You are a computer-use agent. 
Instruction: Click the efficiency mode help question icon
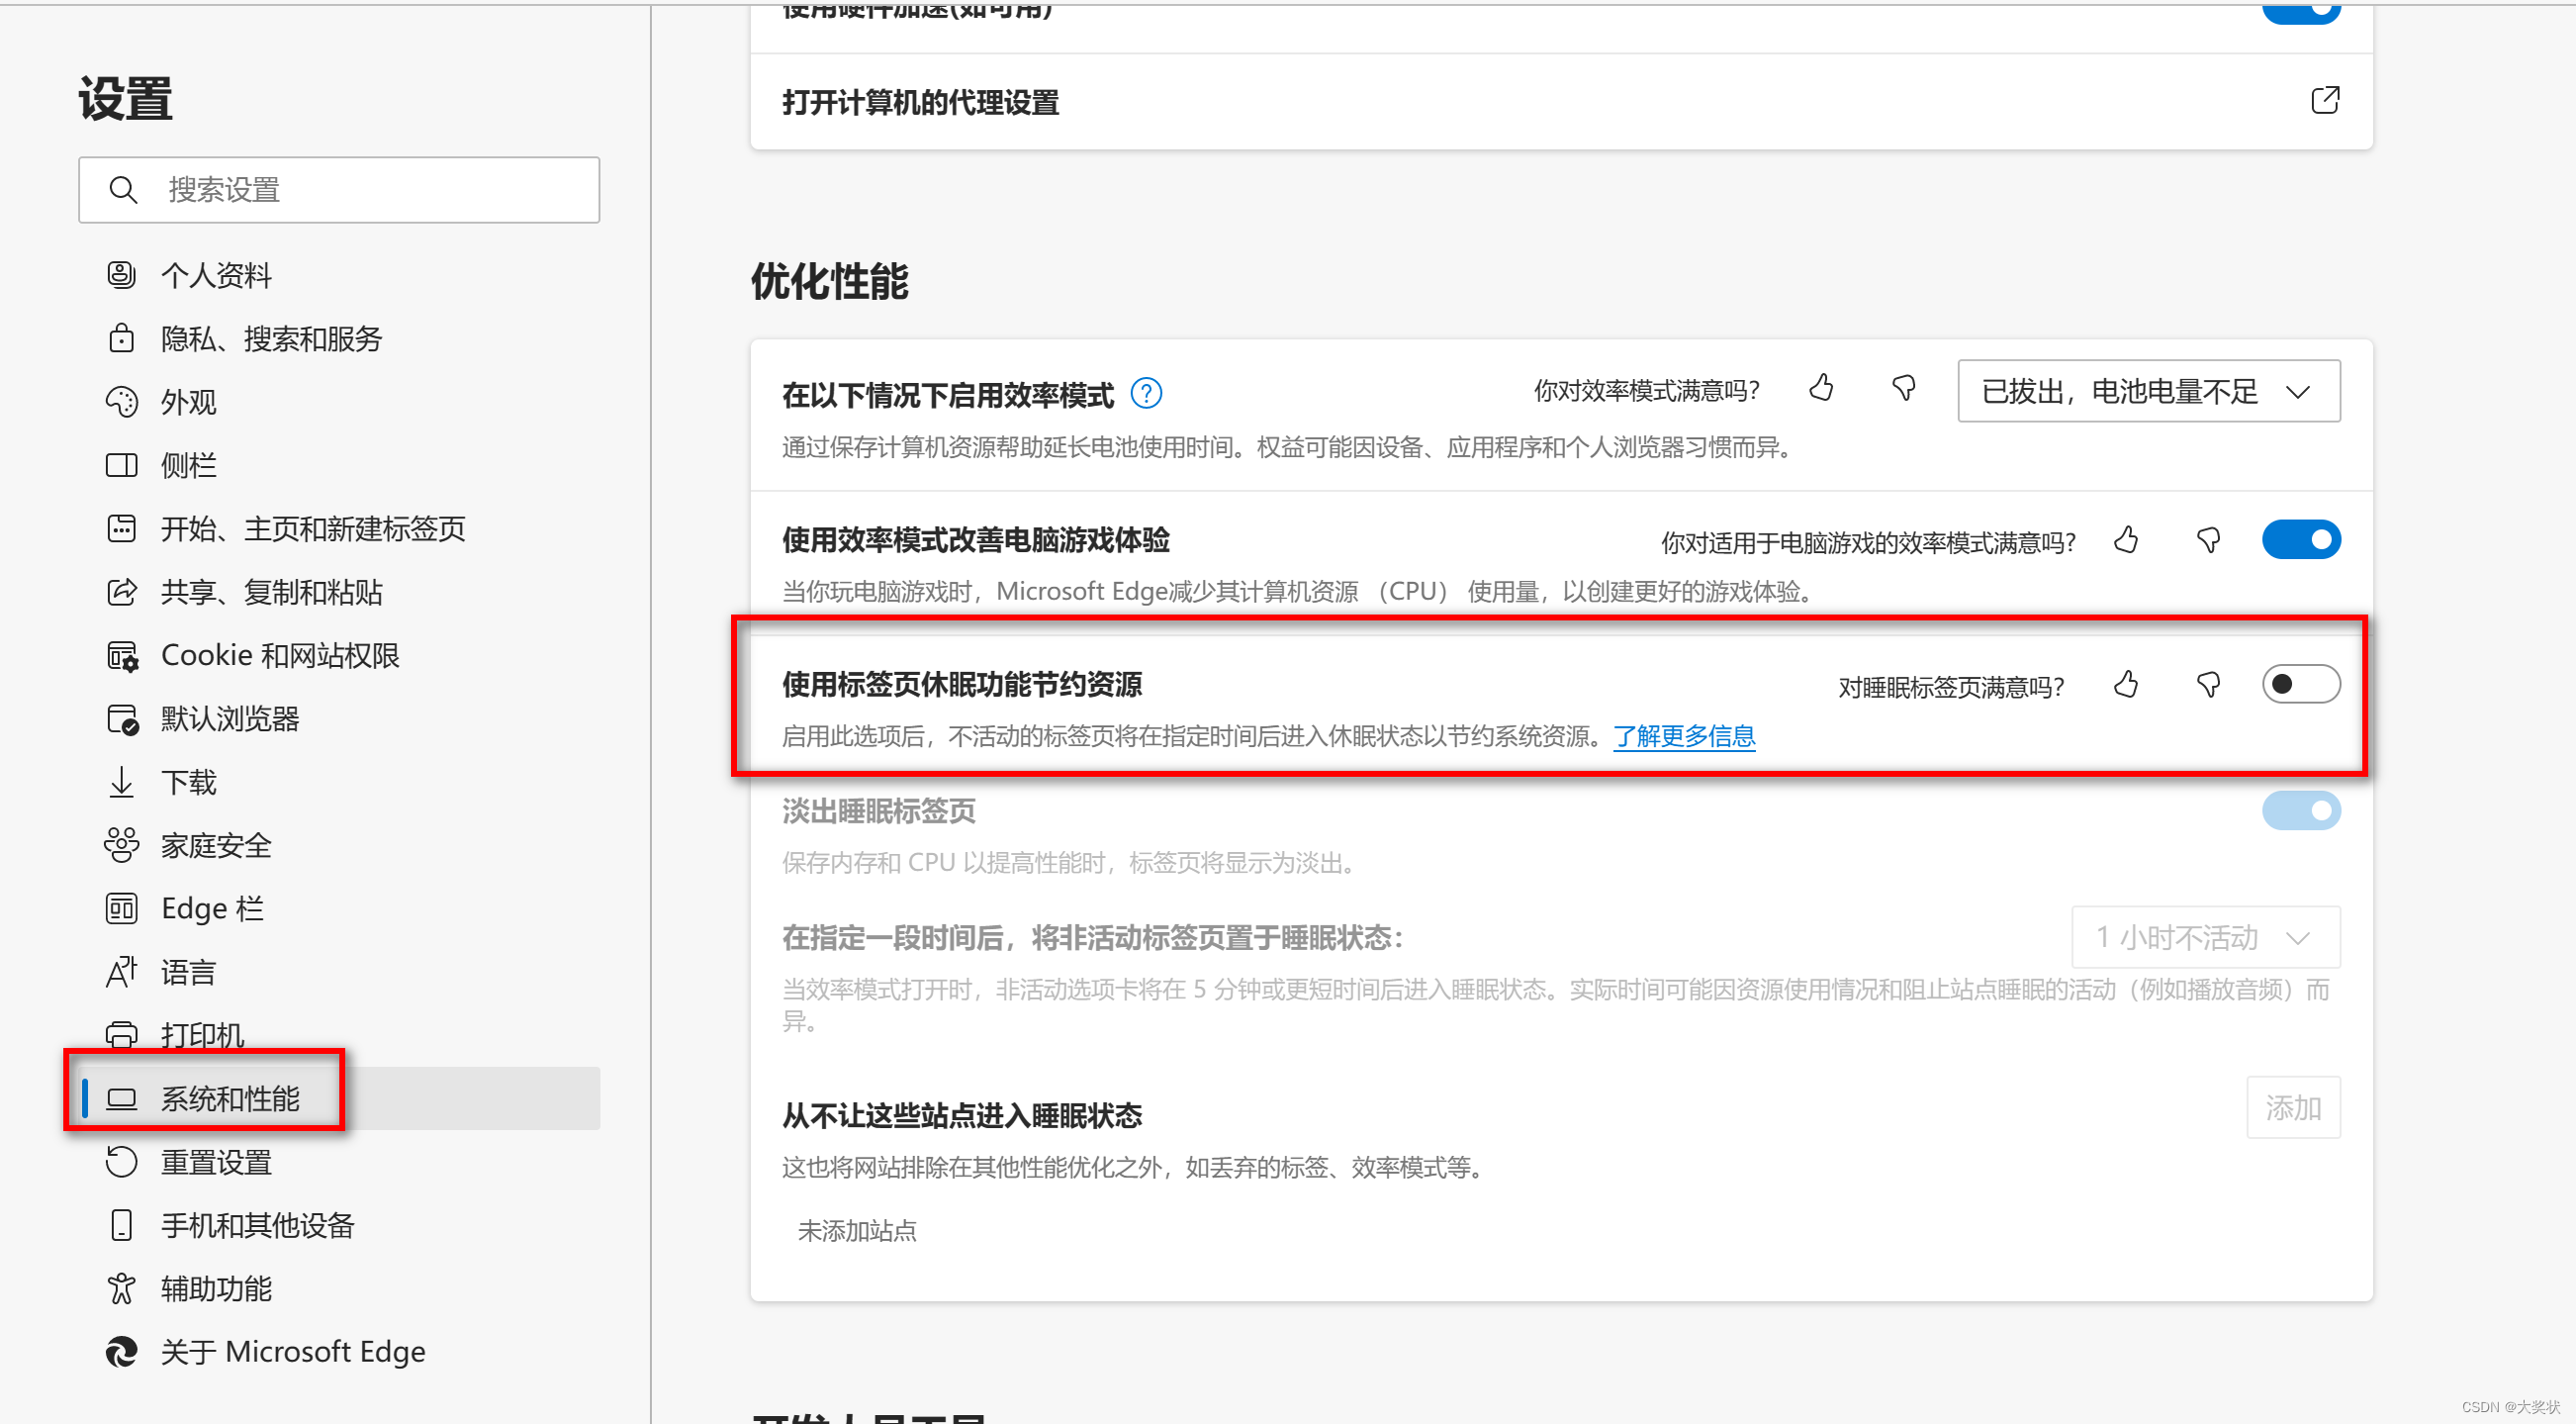[x=1146, y=394]
